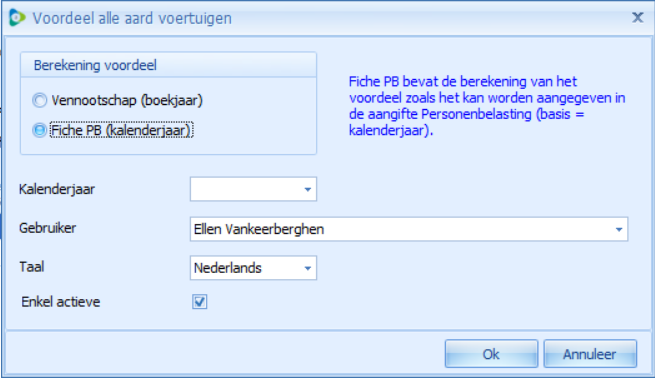
Task: Close the Voordeel alle aard voertuigen dialog
Action: point(637,18)
